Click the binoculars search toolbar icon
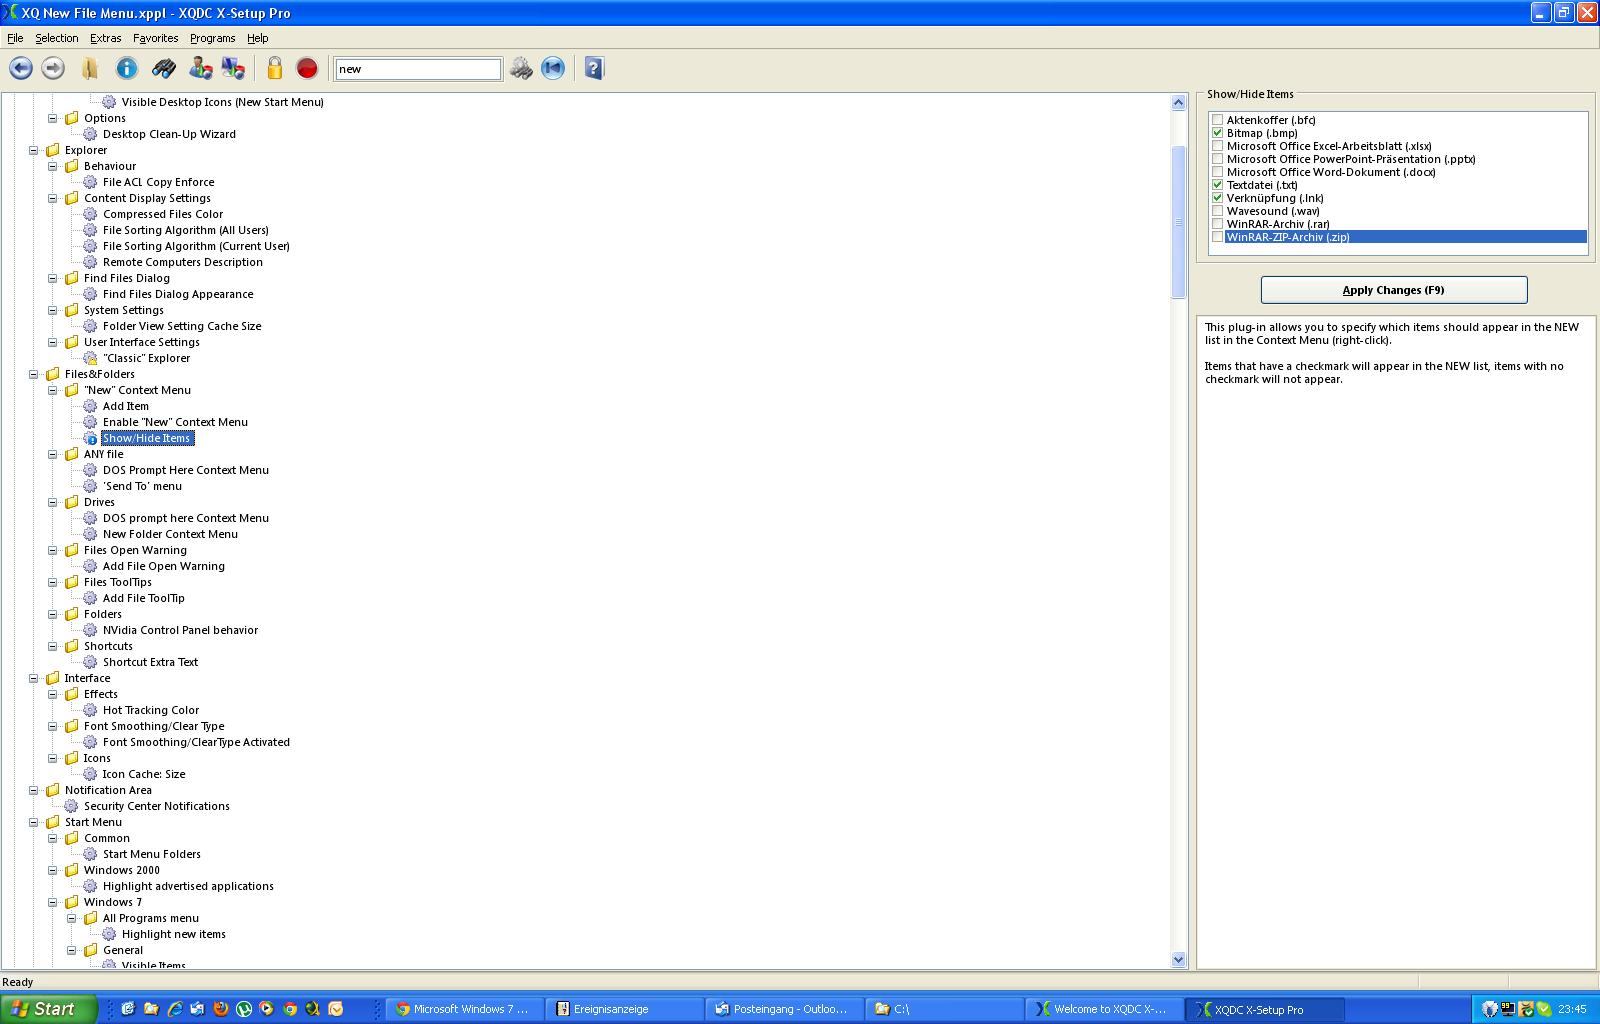Screen dimensions: 1600x1024 tap(164, 68)
